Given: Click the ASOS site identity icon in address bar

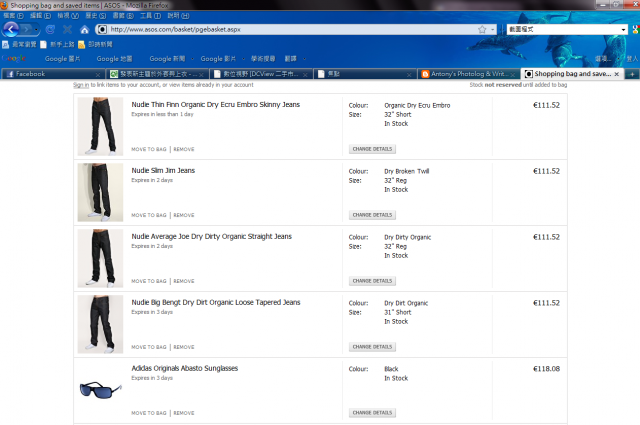Looking at the screenshot, I should click(102, 29).
